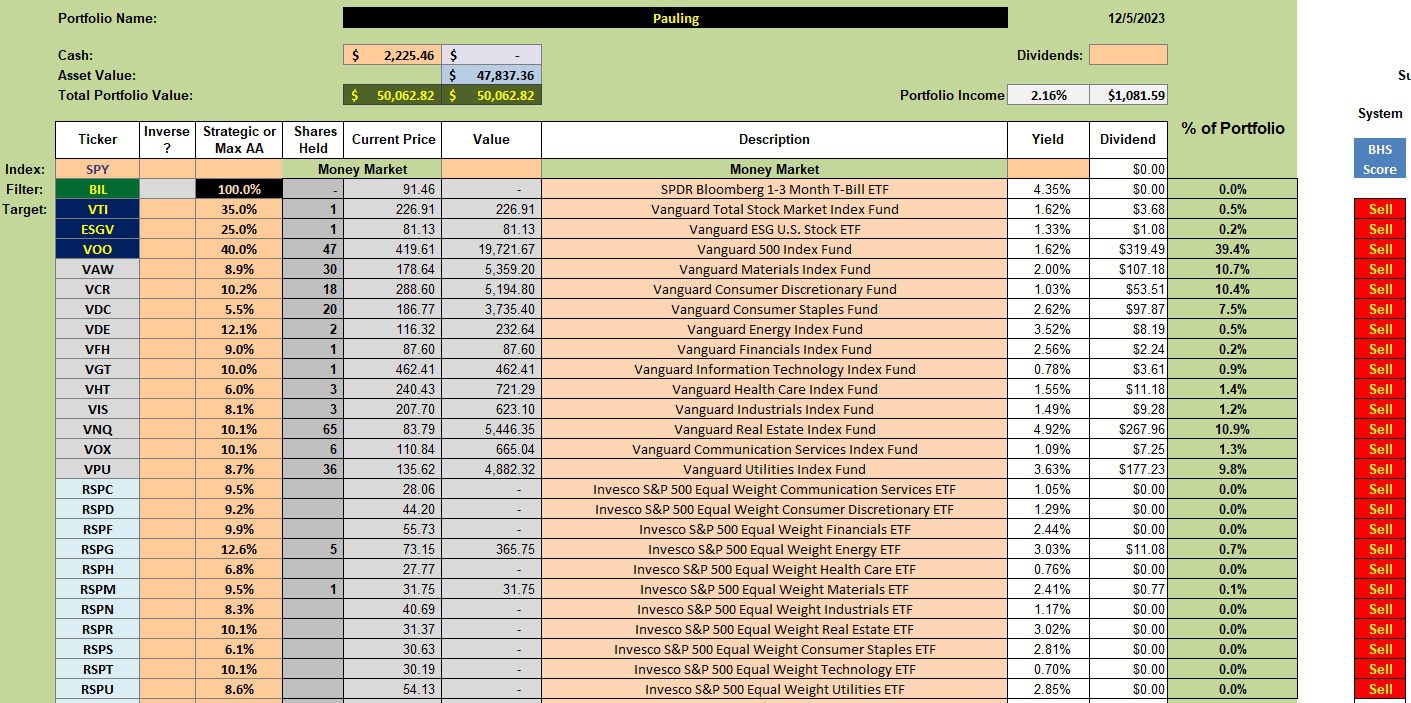Select the blue BHS Score header
Image resolution: width=1411 pixels, height=703 pixels.
pos(1380,159)
